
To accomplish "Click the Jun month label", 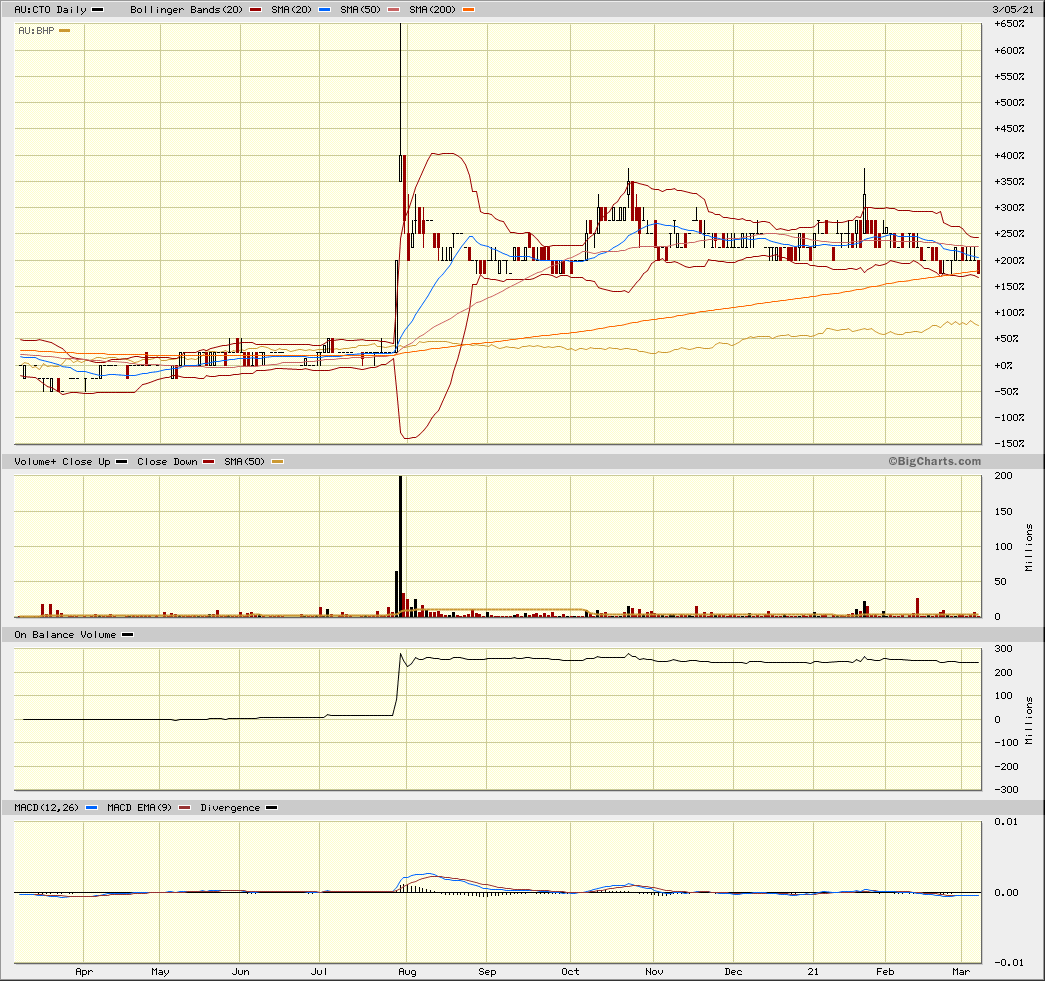I will tap(241, 972).
